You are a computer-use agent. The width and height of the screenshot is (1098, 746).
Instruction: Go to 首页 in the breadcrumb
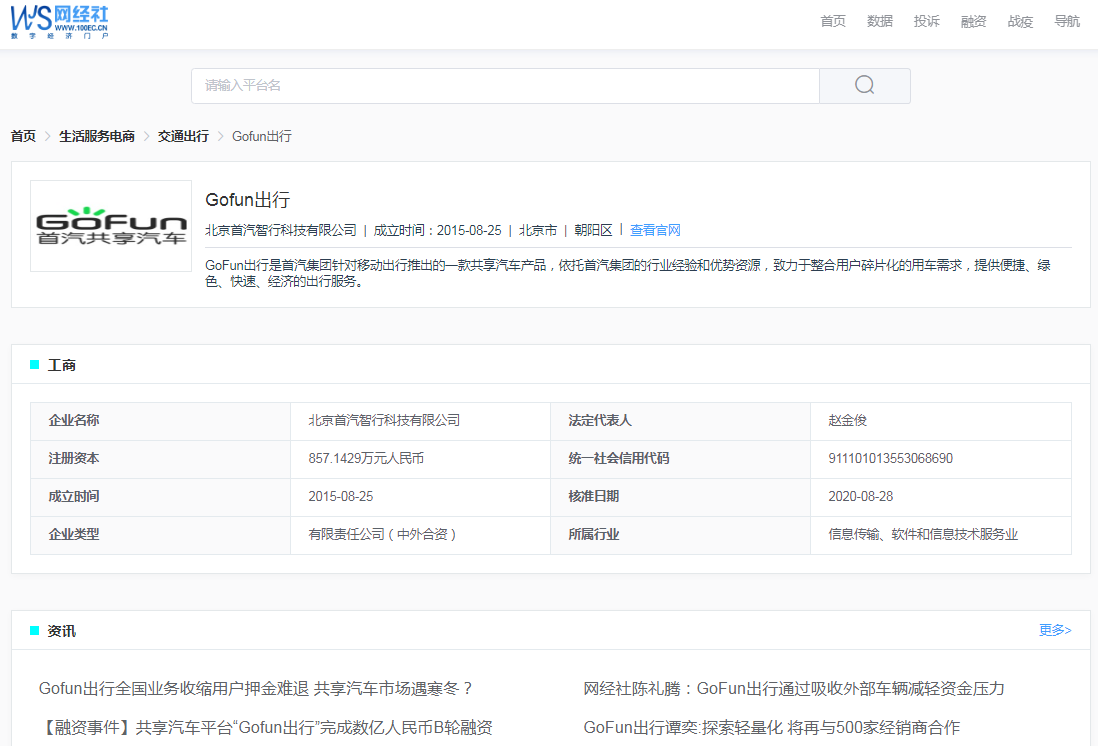tap(23, 136)
